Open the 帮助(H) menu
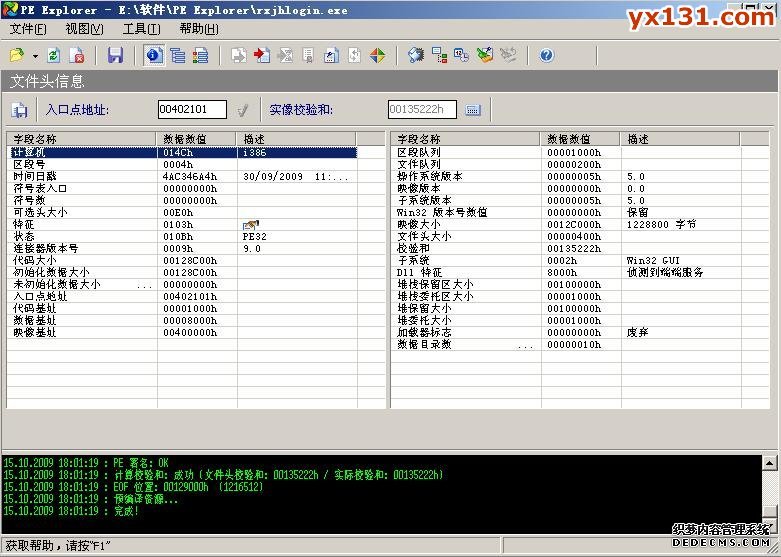781x557 pixels. click(x=198, y=29)
